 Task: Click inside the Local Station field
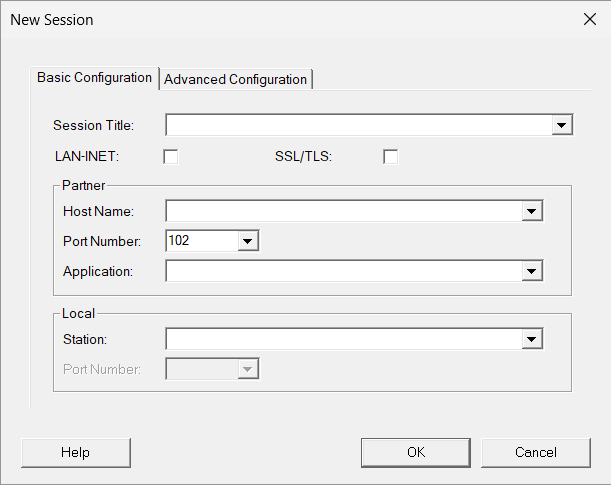coord(344,339)
